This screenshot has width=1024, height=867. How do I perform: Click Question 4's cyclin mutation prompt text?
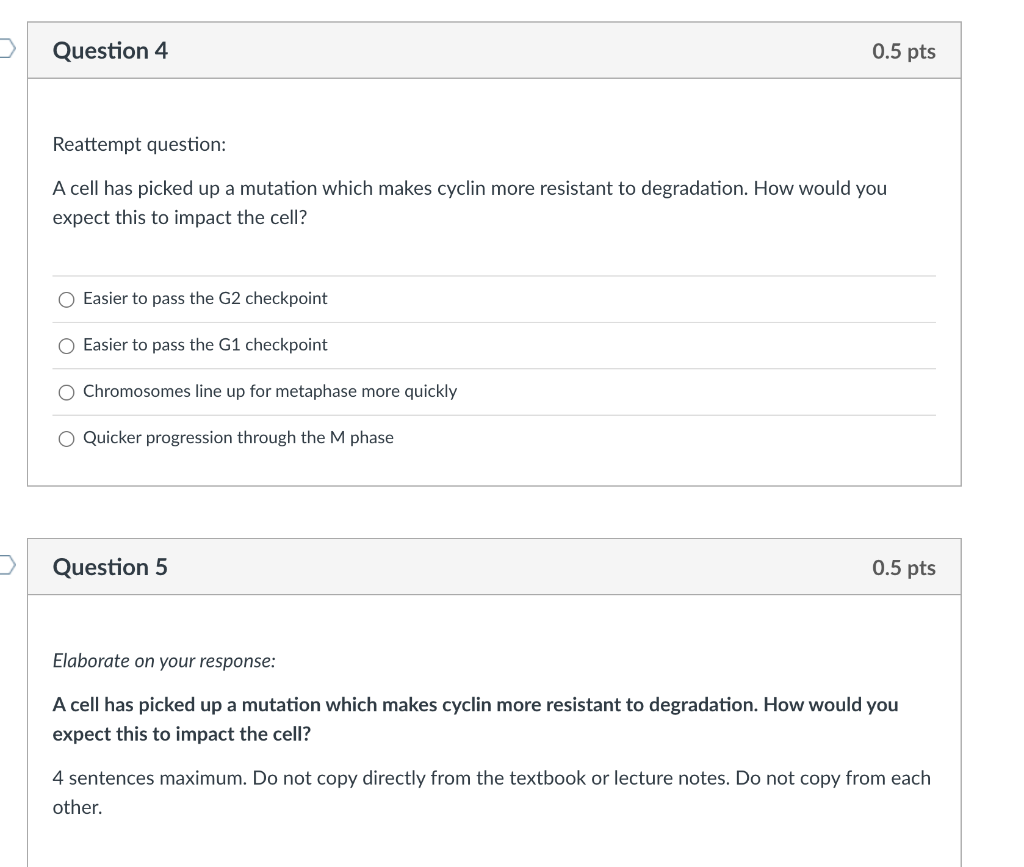pyautogui.click(x=470, y=202)
